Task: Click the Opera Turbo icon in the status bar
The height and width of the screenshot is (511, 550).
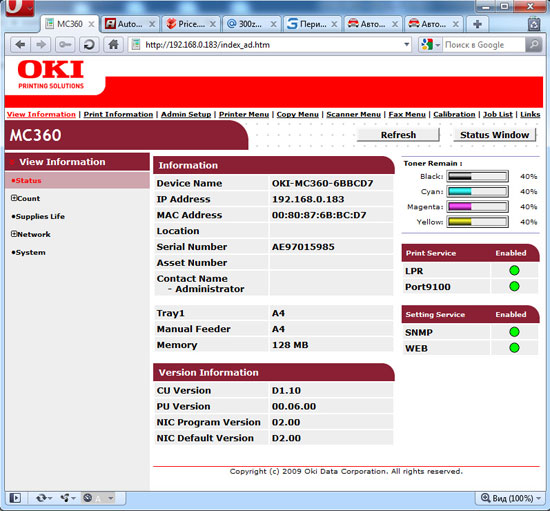Action: [88, 498]
